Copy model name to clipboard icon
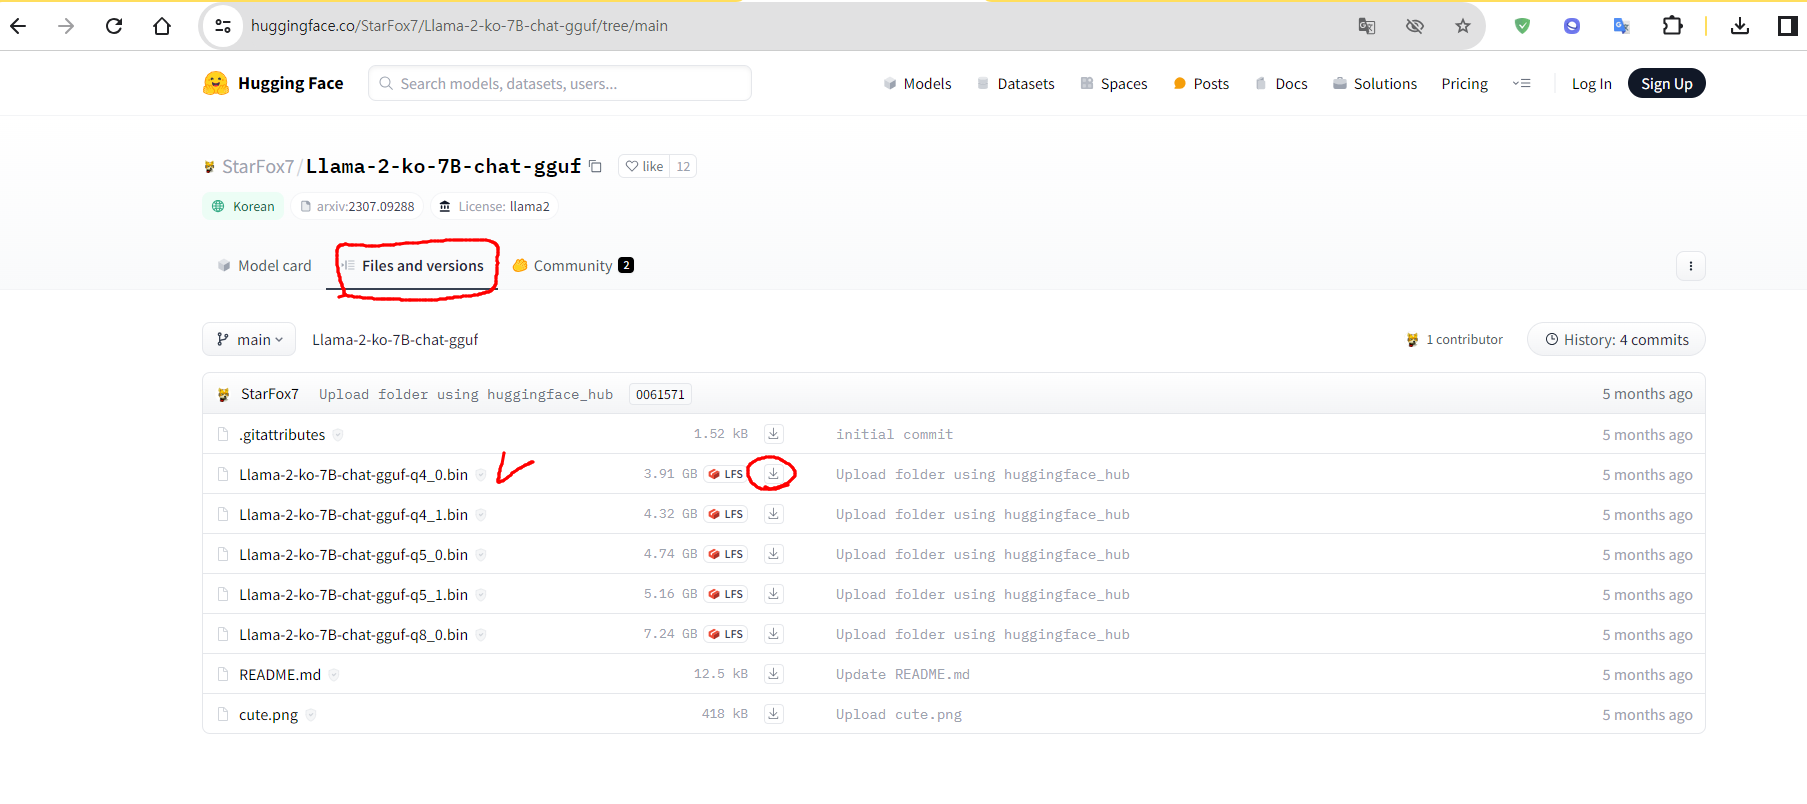Image resolution: width=1807 pixels, height=804 pixels. [595, 166]
